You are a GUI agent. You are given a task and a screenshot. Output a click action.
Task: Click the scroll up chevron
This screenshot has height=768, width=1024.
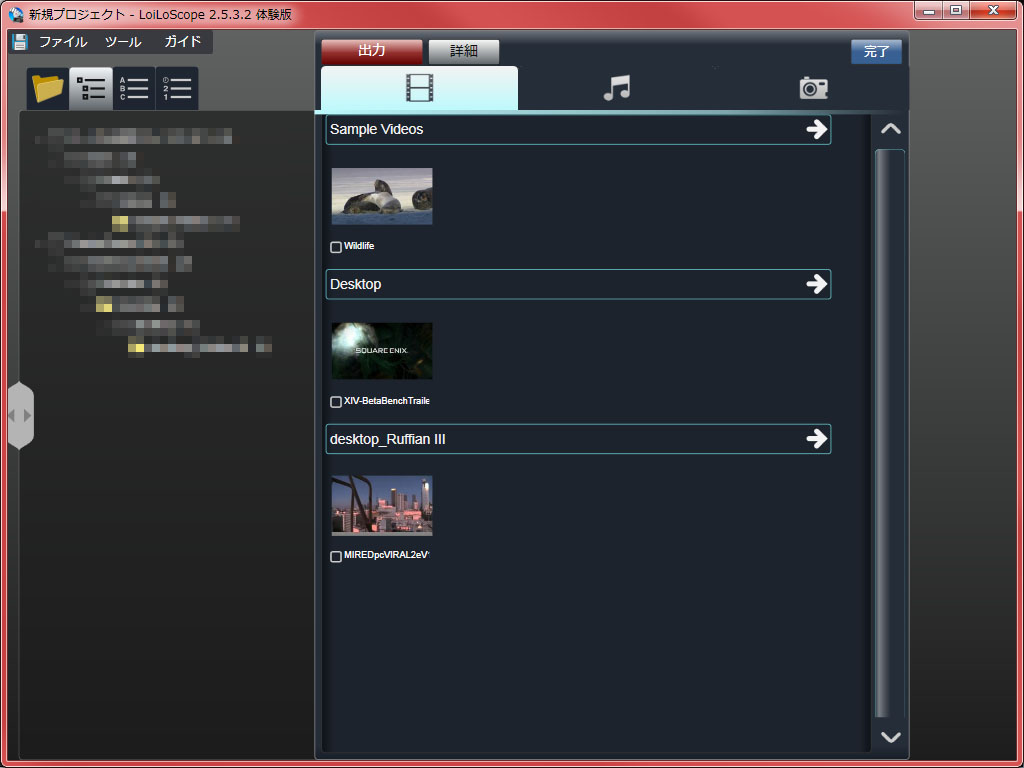click(891, 129)
